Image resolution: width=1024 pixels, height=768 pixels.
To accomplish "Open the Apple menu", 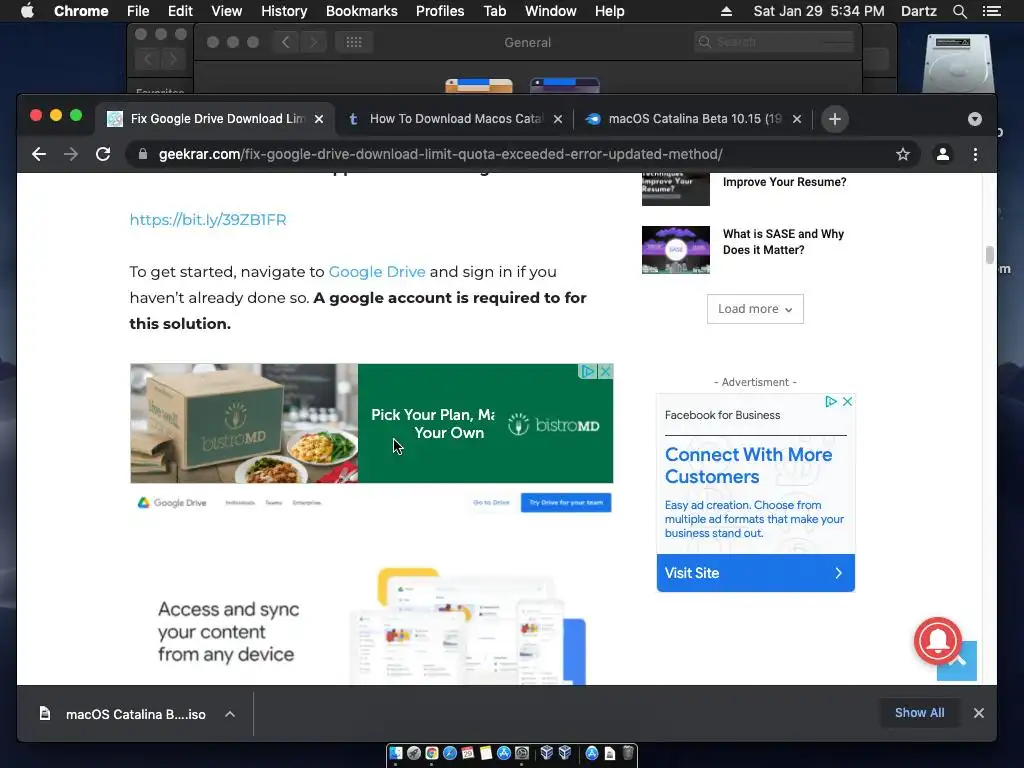I will 27,11.
